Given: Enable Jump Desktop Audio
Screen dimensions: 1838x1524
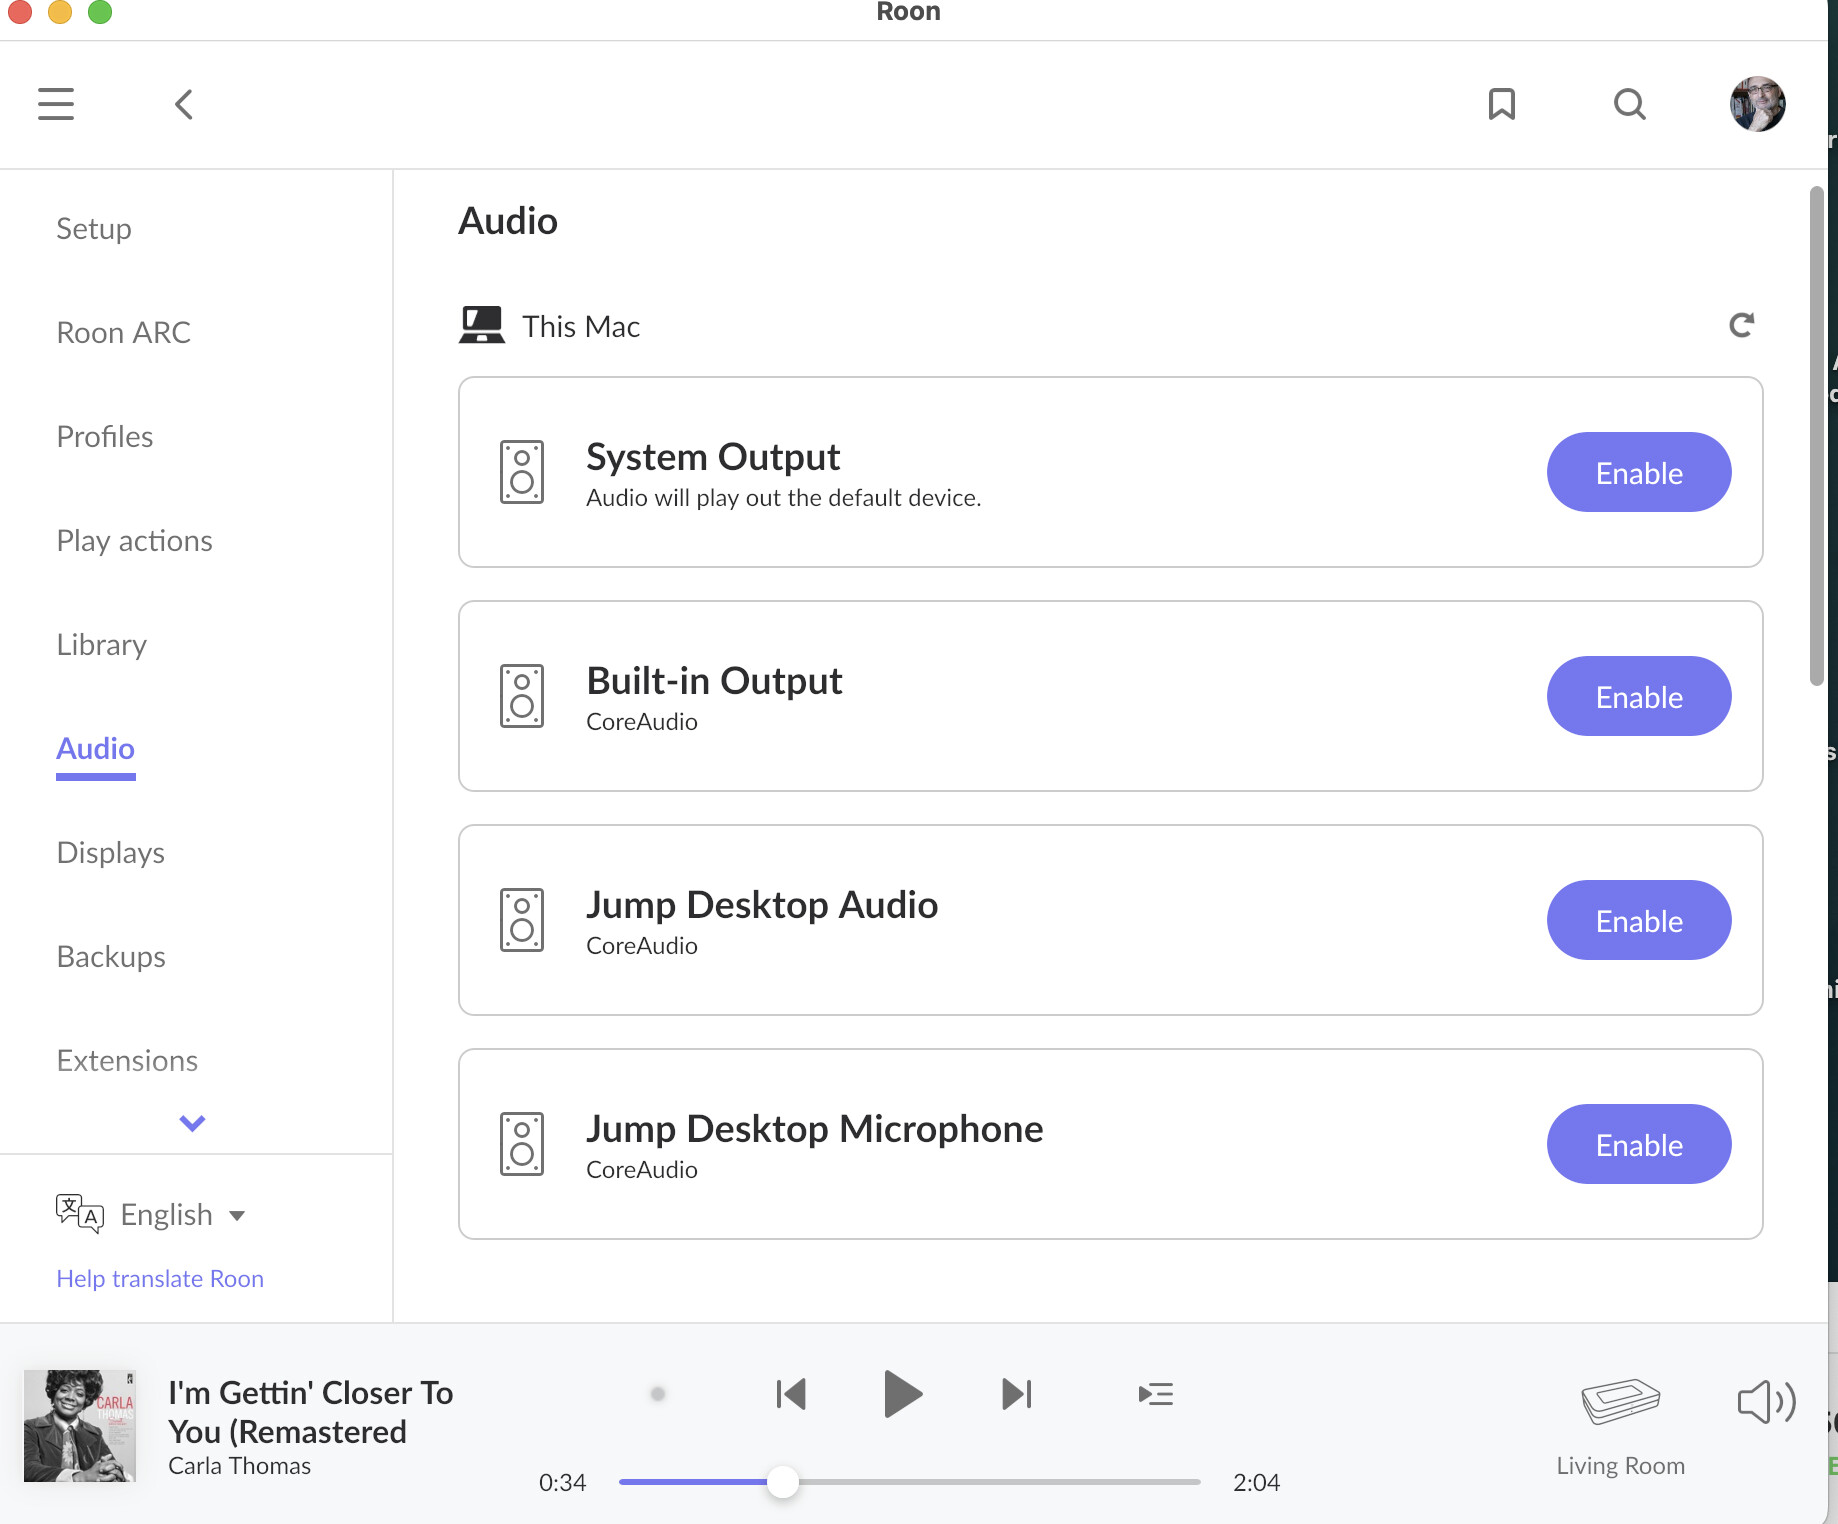Looking at the screenshot, I should (x=1639, y=920).
